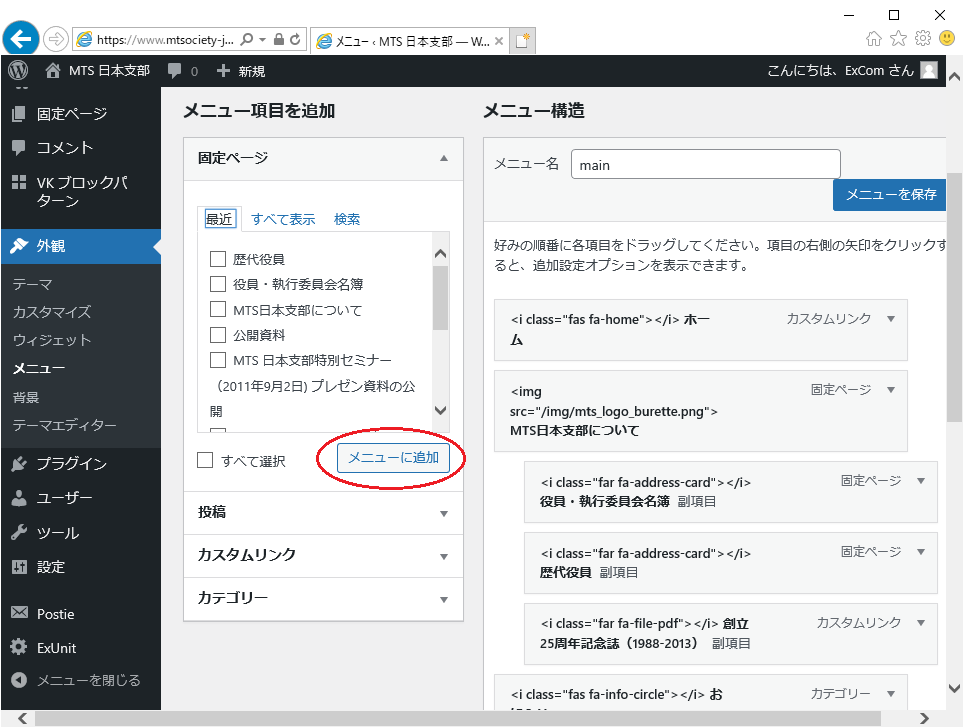Expand the カスタムリンク accordion section
This screenshot has width=964, height=728.
(323, 556)
